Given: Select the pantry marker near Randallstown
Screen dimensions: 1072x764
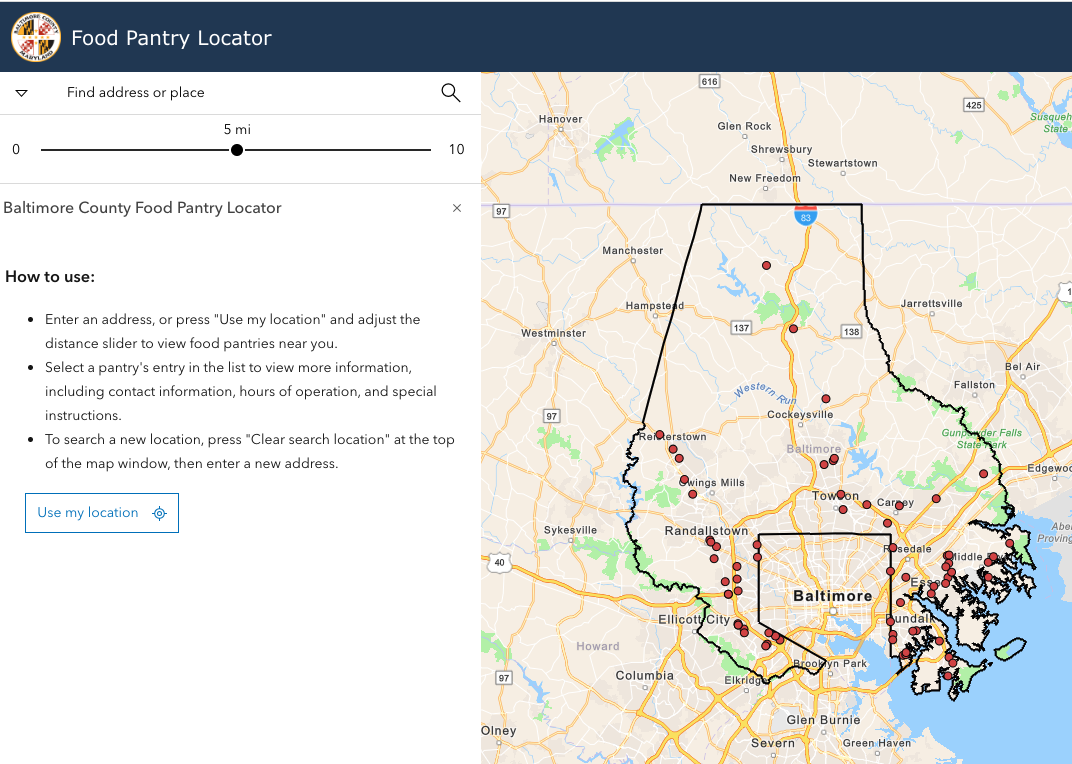Looking at the screenshot, I should click(709, 539).
